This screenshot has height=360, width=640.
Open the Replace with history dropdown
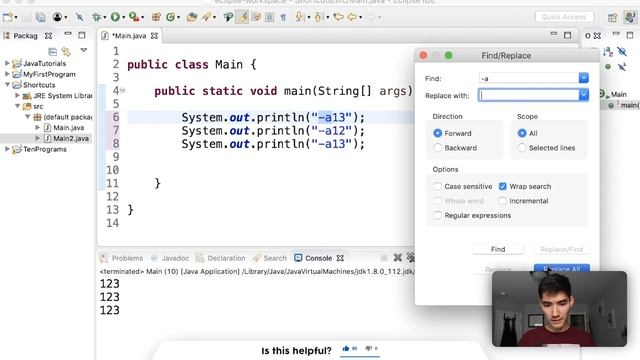(x=584, y=95)
